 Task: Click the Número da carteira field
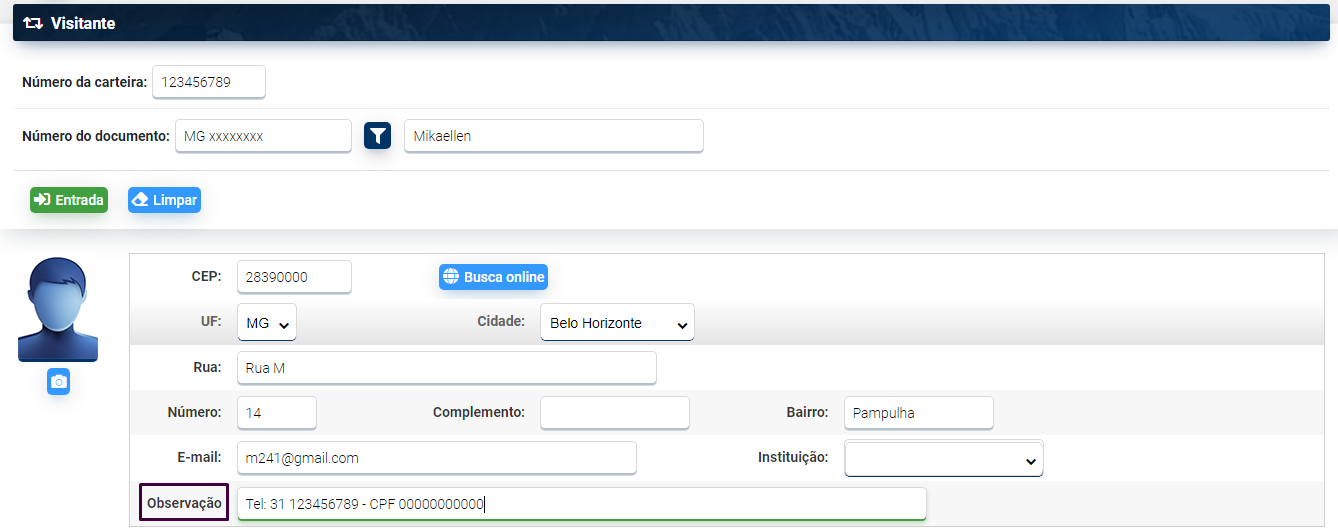tap(209, 82)
